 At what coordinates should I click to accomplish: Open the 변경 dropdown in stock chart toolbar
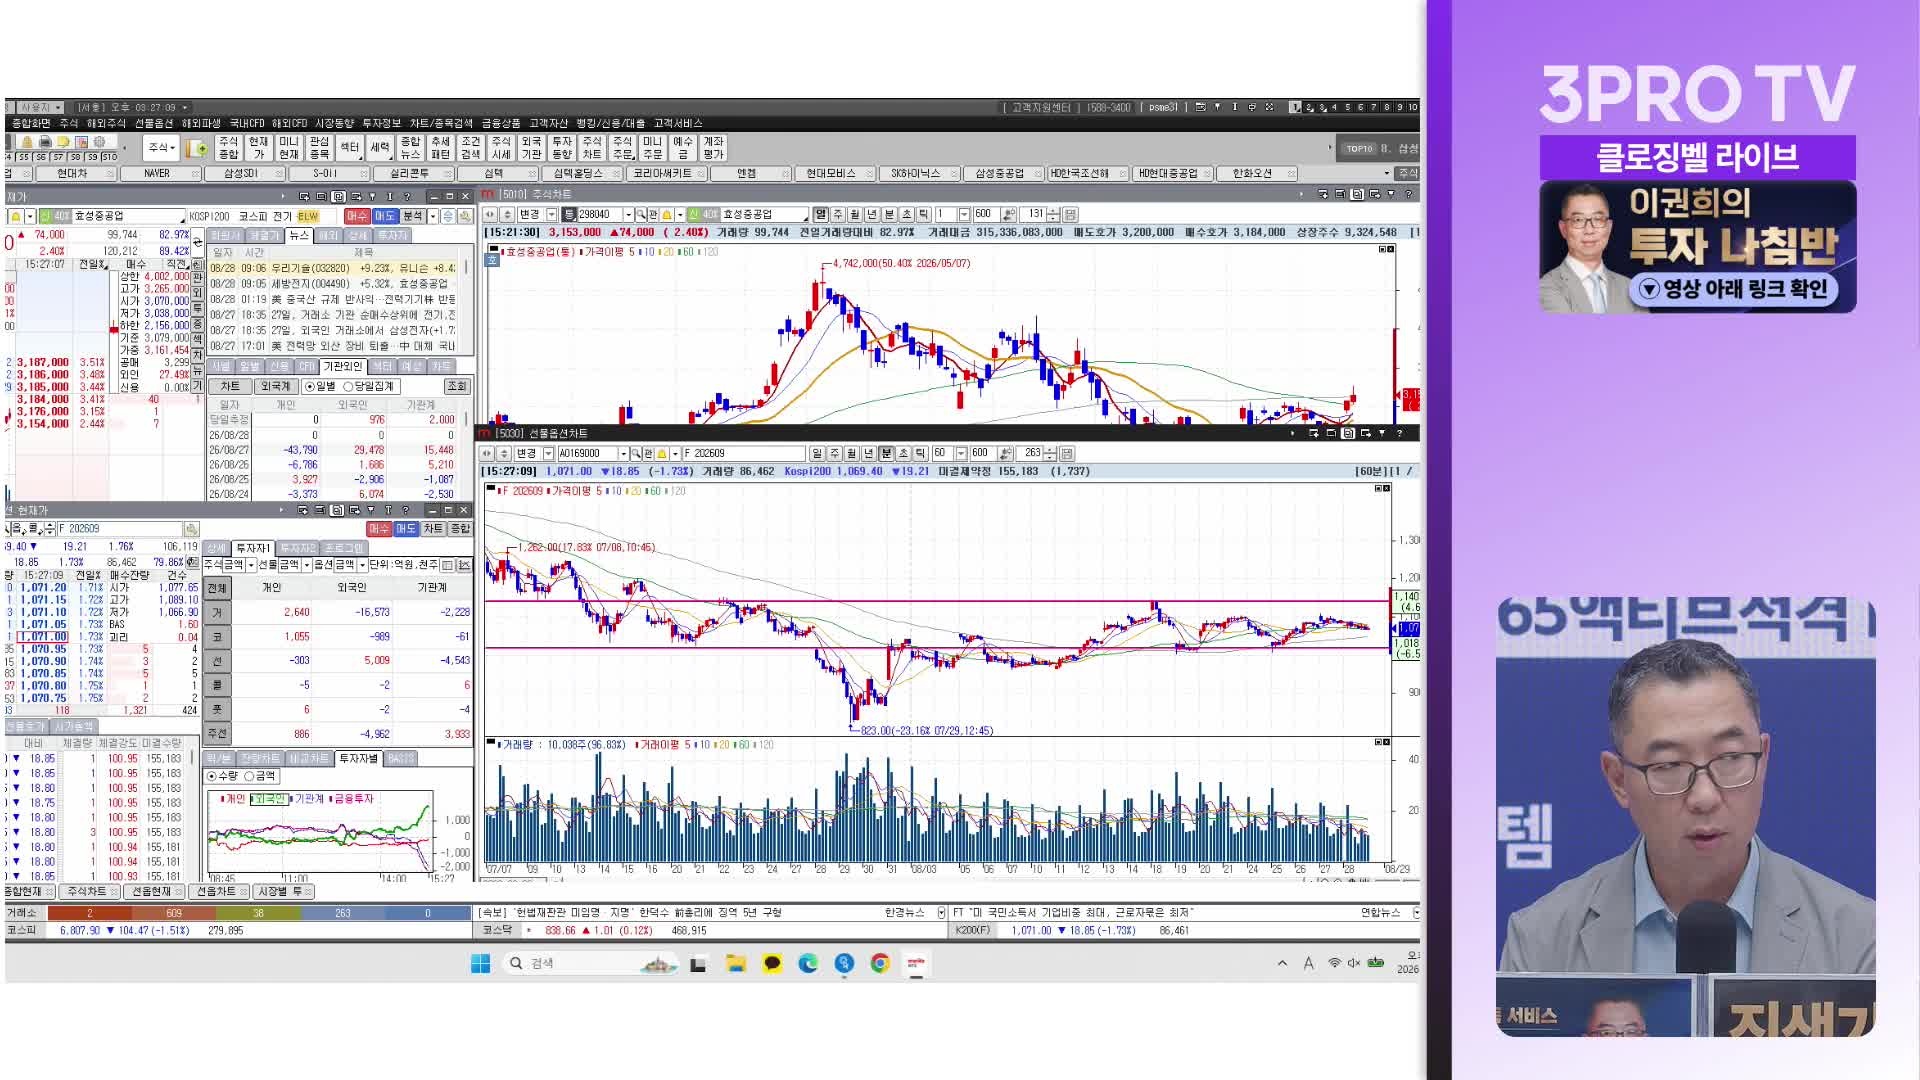552,215
